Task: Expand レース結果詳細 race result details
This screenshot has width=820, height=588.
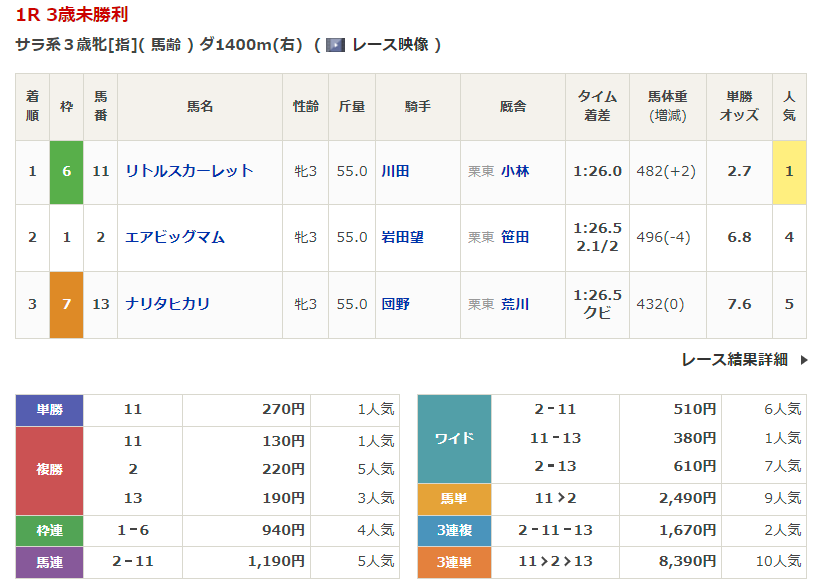Action: [734, 360]
